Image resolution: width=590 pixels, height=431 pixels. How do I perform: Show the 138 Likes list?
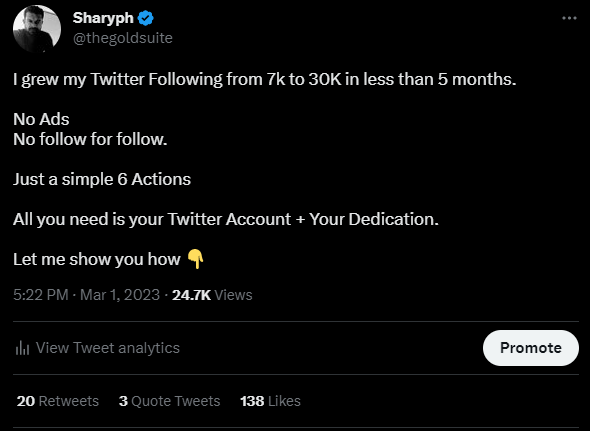pyautogui.click(x=270, y=401)
